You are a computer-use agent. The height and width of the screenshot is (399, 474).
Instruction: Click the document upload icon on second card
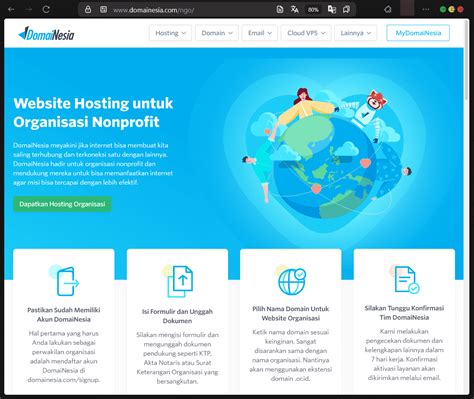(x=178, y=281)
